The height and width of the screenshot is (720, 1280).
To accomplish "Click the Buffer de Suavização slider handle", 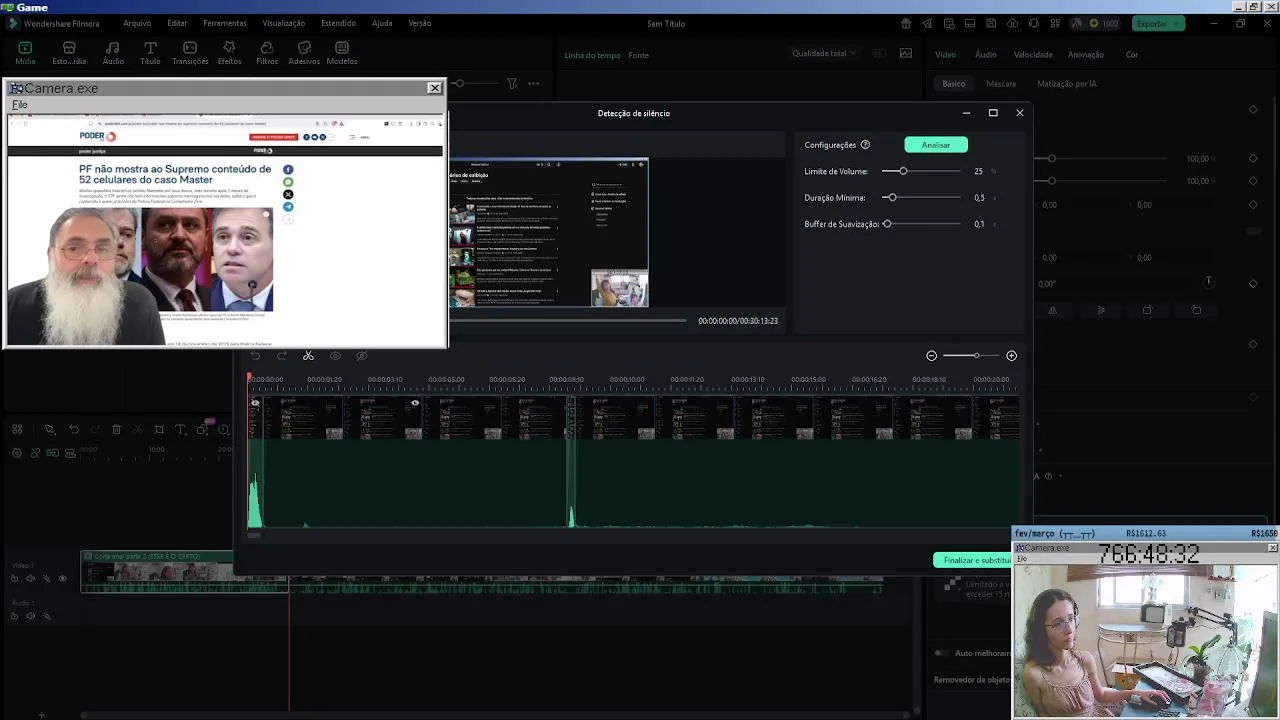I will coord(887,224).
